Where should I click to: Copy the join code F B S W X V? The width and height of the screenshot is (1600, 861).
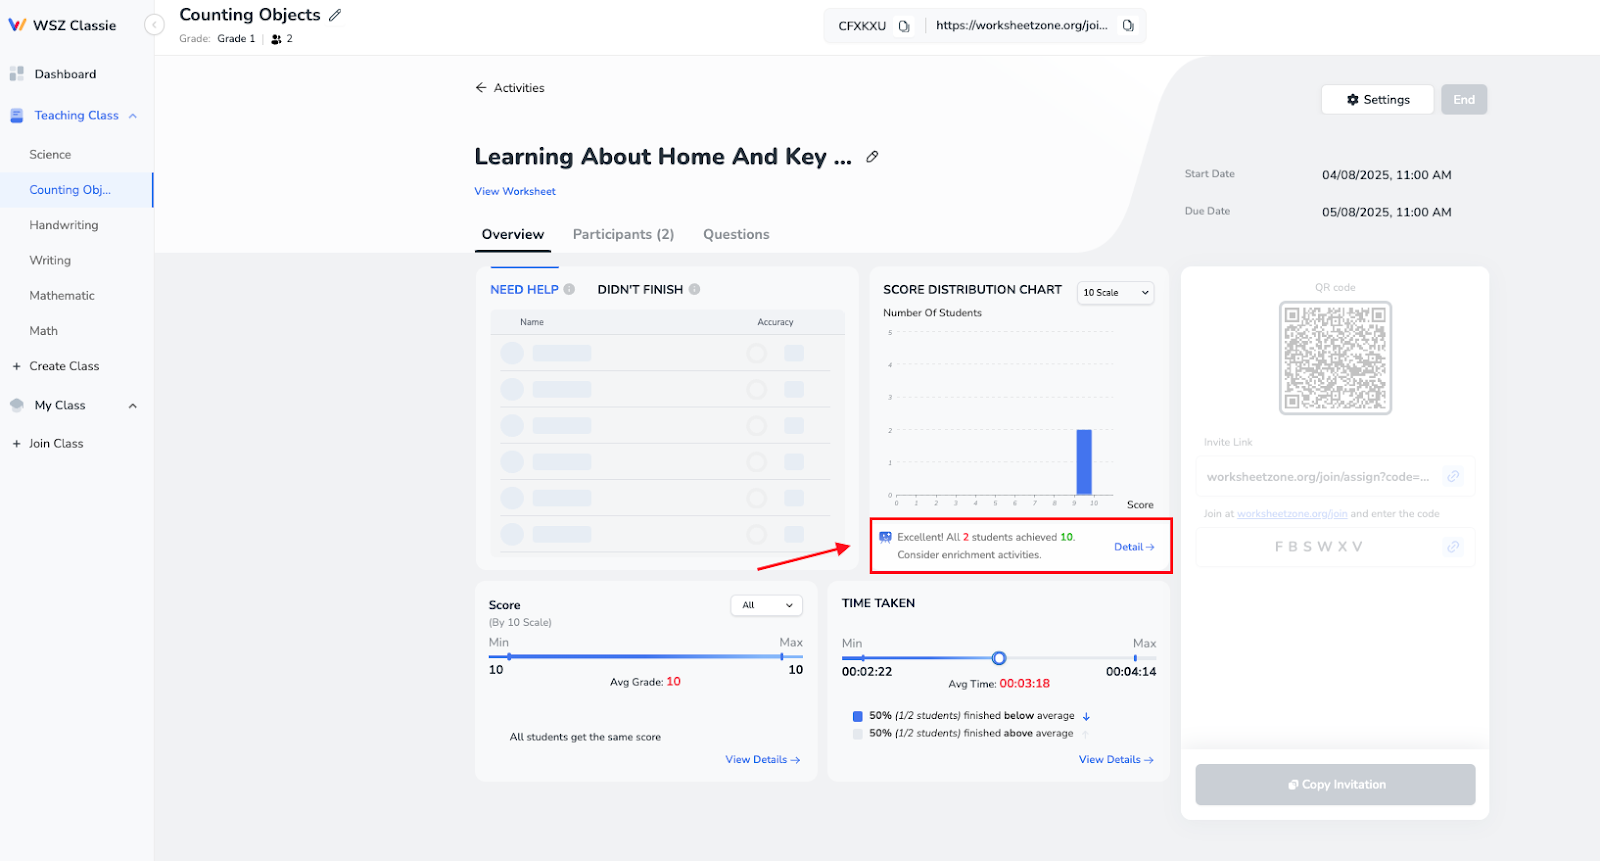coord(1453,546)
